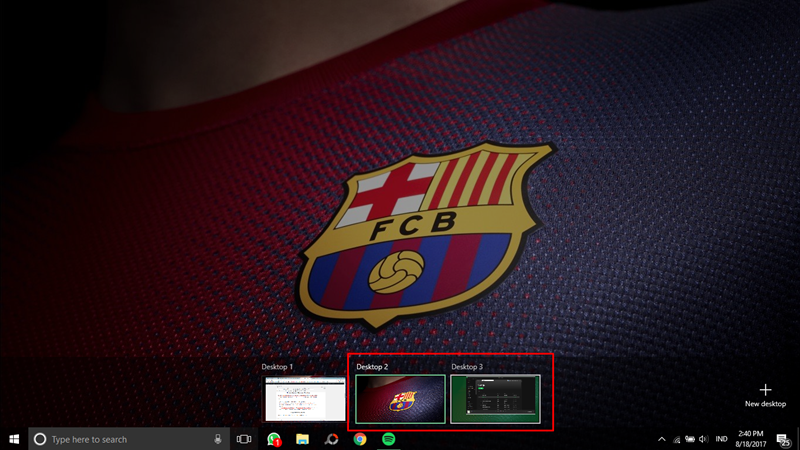This screenshot has width=800, height=450.
Task: Click the Cortana search box
Action: (120, 439)
